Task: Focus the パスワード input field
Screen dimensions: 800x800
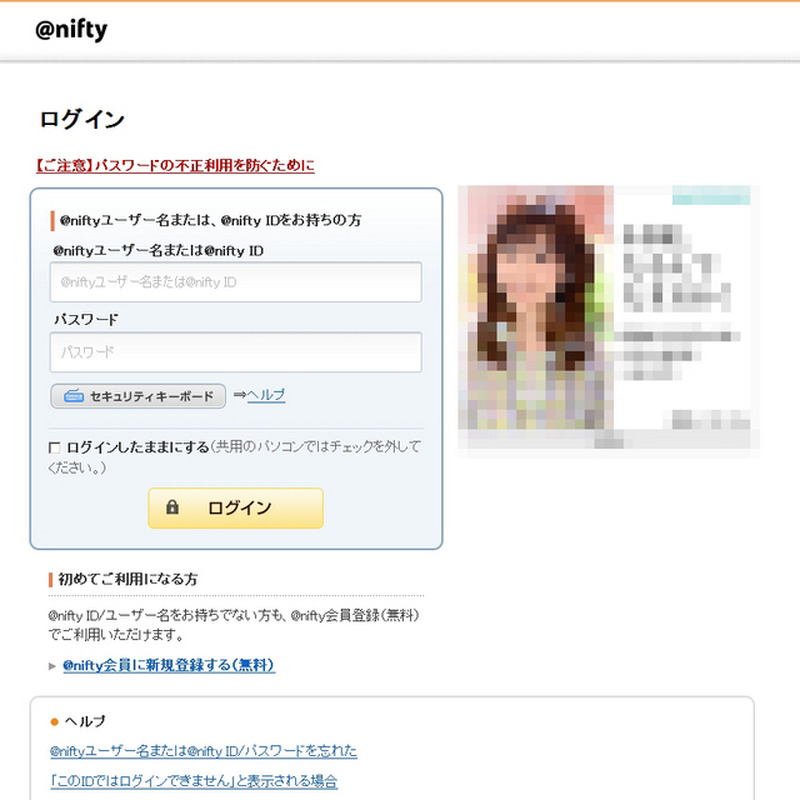Action: coord(236,352)
